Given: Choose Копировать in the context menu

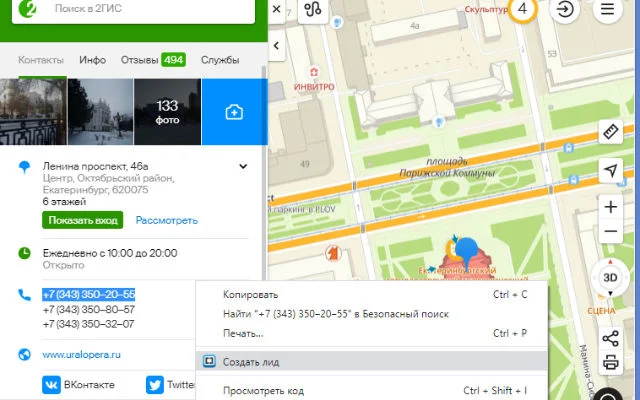Looking at the screenshot, I should 371,295.
